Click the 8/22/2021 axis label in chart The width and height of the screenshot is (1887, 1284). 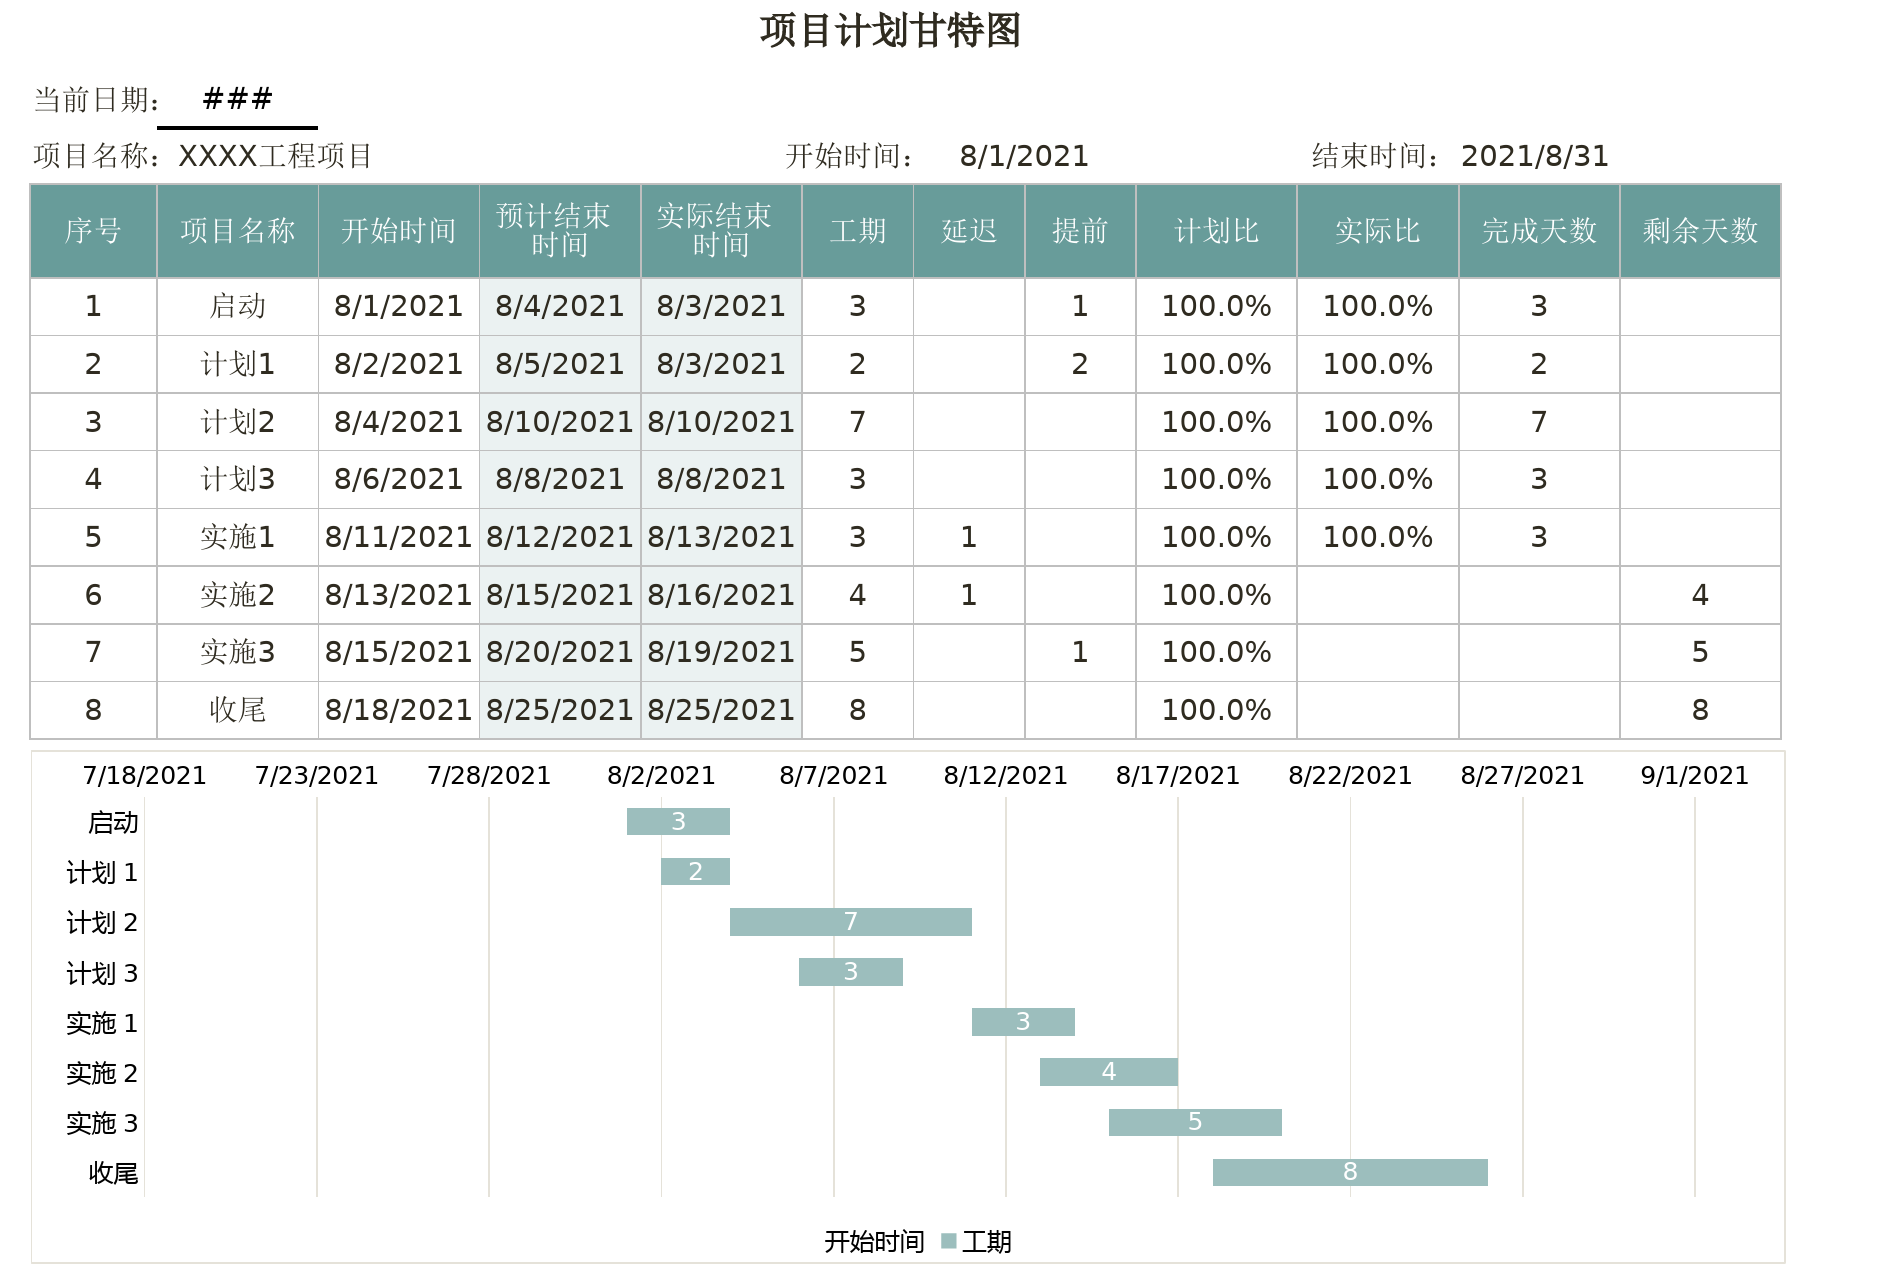[1350, 775]
